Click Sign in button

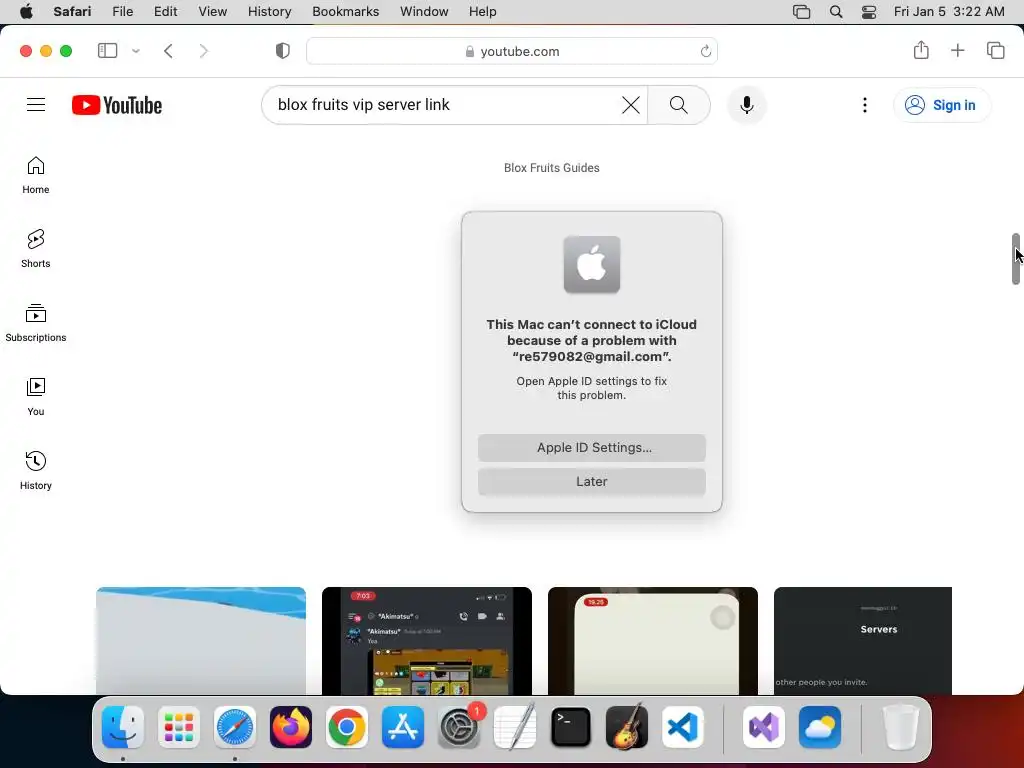(x=942, y=105)
